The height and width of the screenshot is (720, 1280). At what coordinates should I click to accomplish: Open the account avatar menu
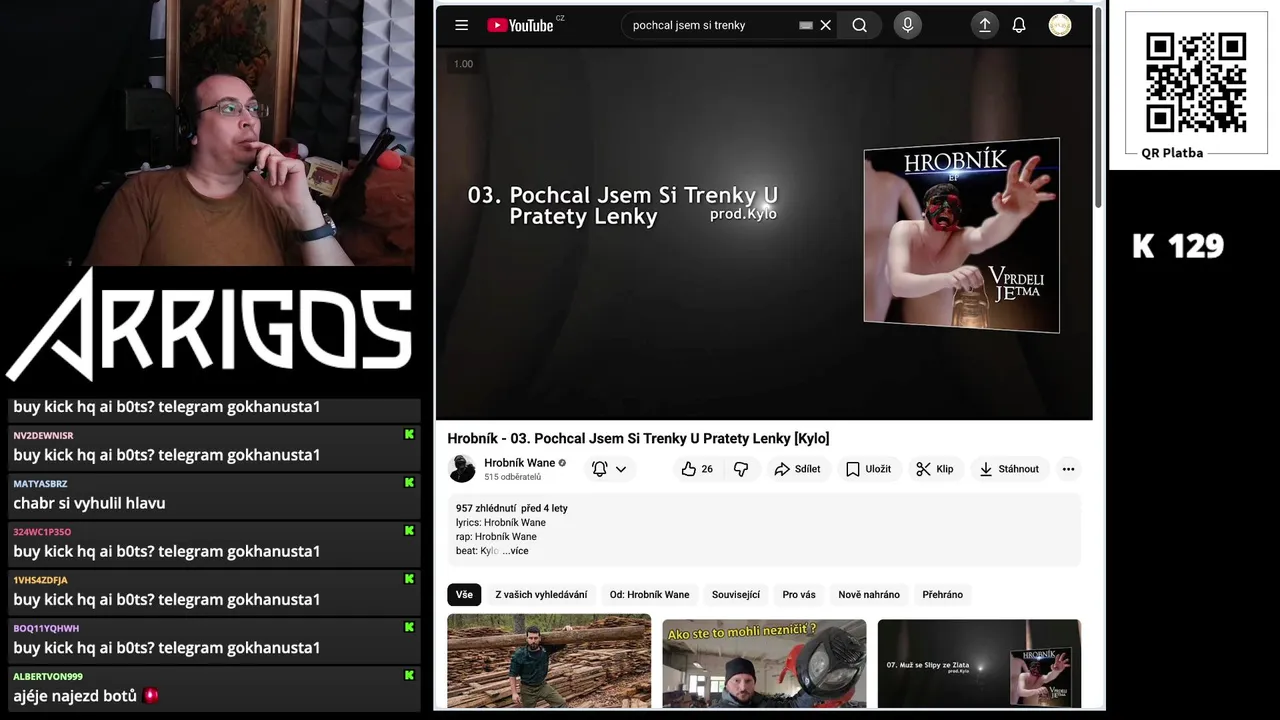[1060, 25]
